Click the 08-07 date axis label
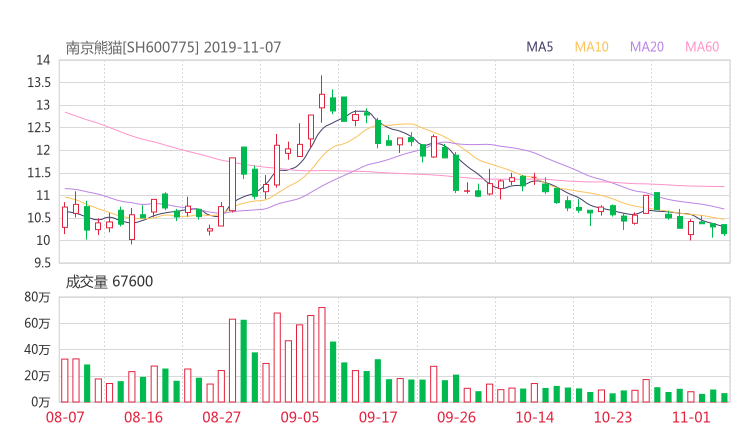This screenshot has height=440, width=740. coord(65,417)
